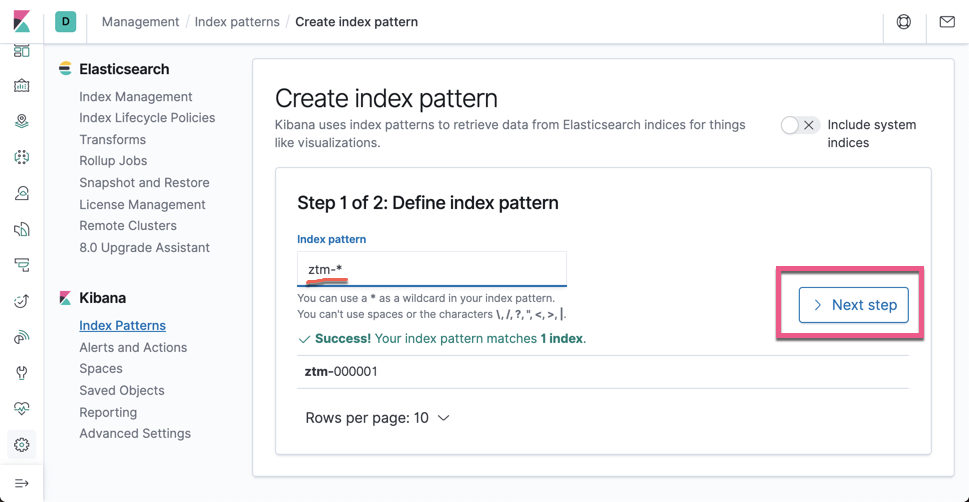Viewport: 969px width, 502px height.
Task: Expand the side navigation menu
Action: click(22, 483)
